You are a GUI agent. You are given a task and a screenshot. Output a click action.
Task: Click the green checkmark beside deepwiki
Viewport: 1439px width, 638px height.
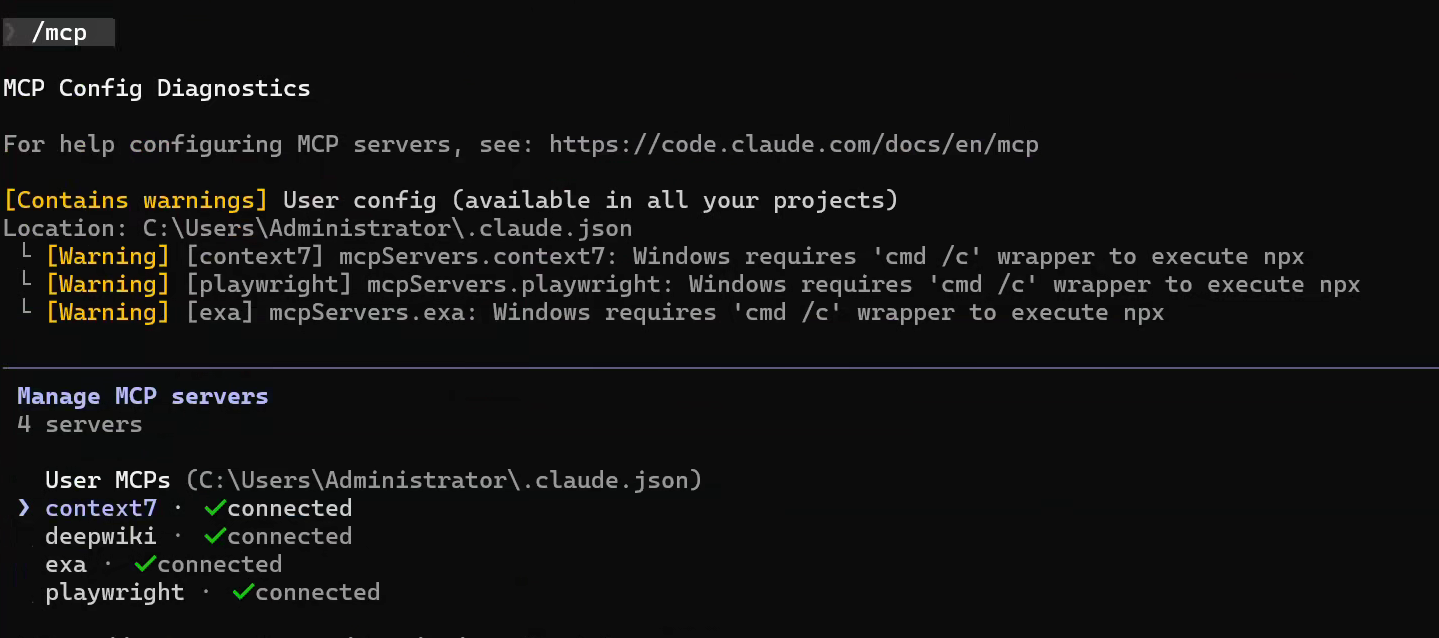pos(213,536)
